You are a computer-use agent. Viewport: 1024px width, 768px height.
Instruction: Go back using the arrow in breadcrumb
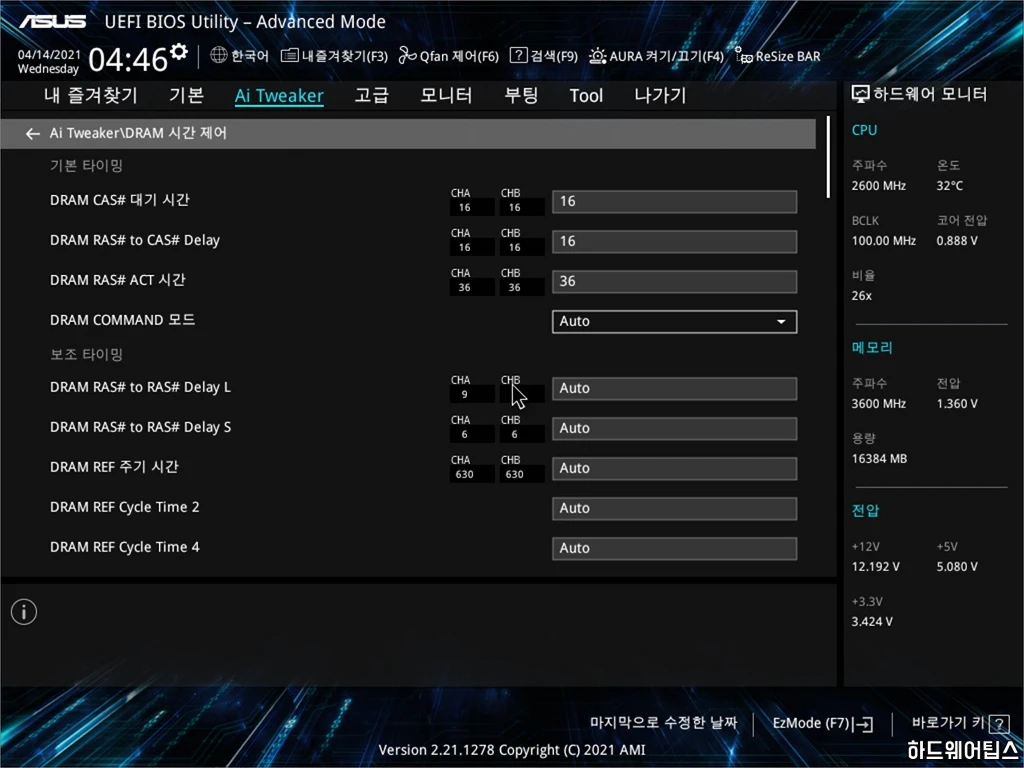(x=32, y=134)
